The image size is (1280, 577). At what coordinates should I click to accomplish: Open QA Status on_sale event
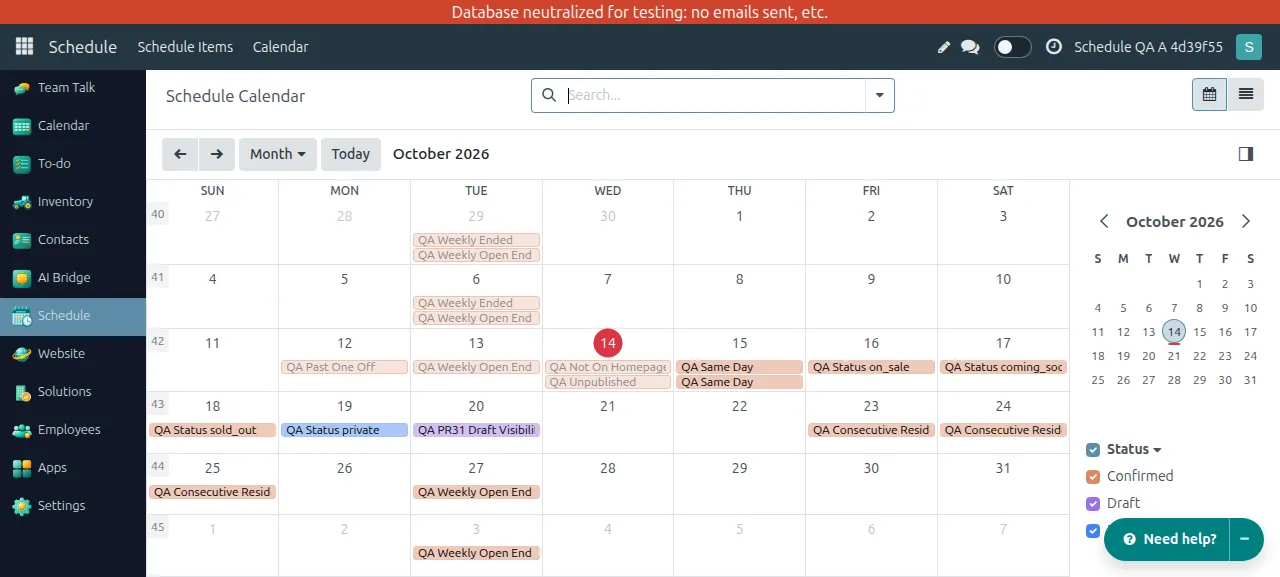click(x=871, y=367)
